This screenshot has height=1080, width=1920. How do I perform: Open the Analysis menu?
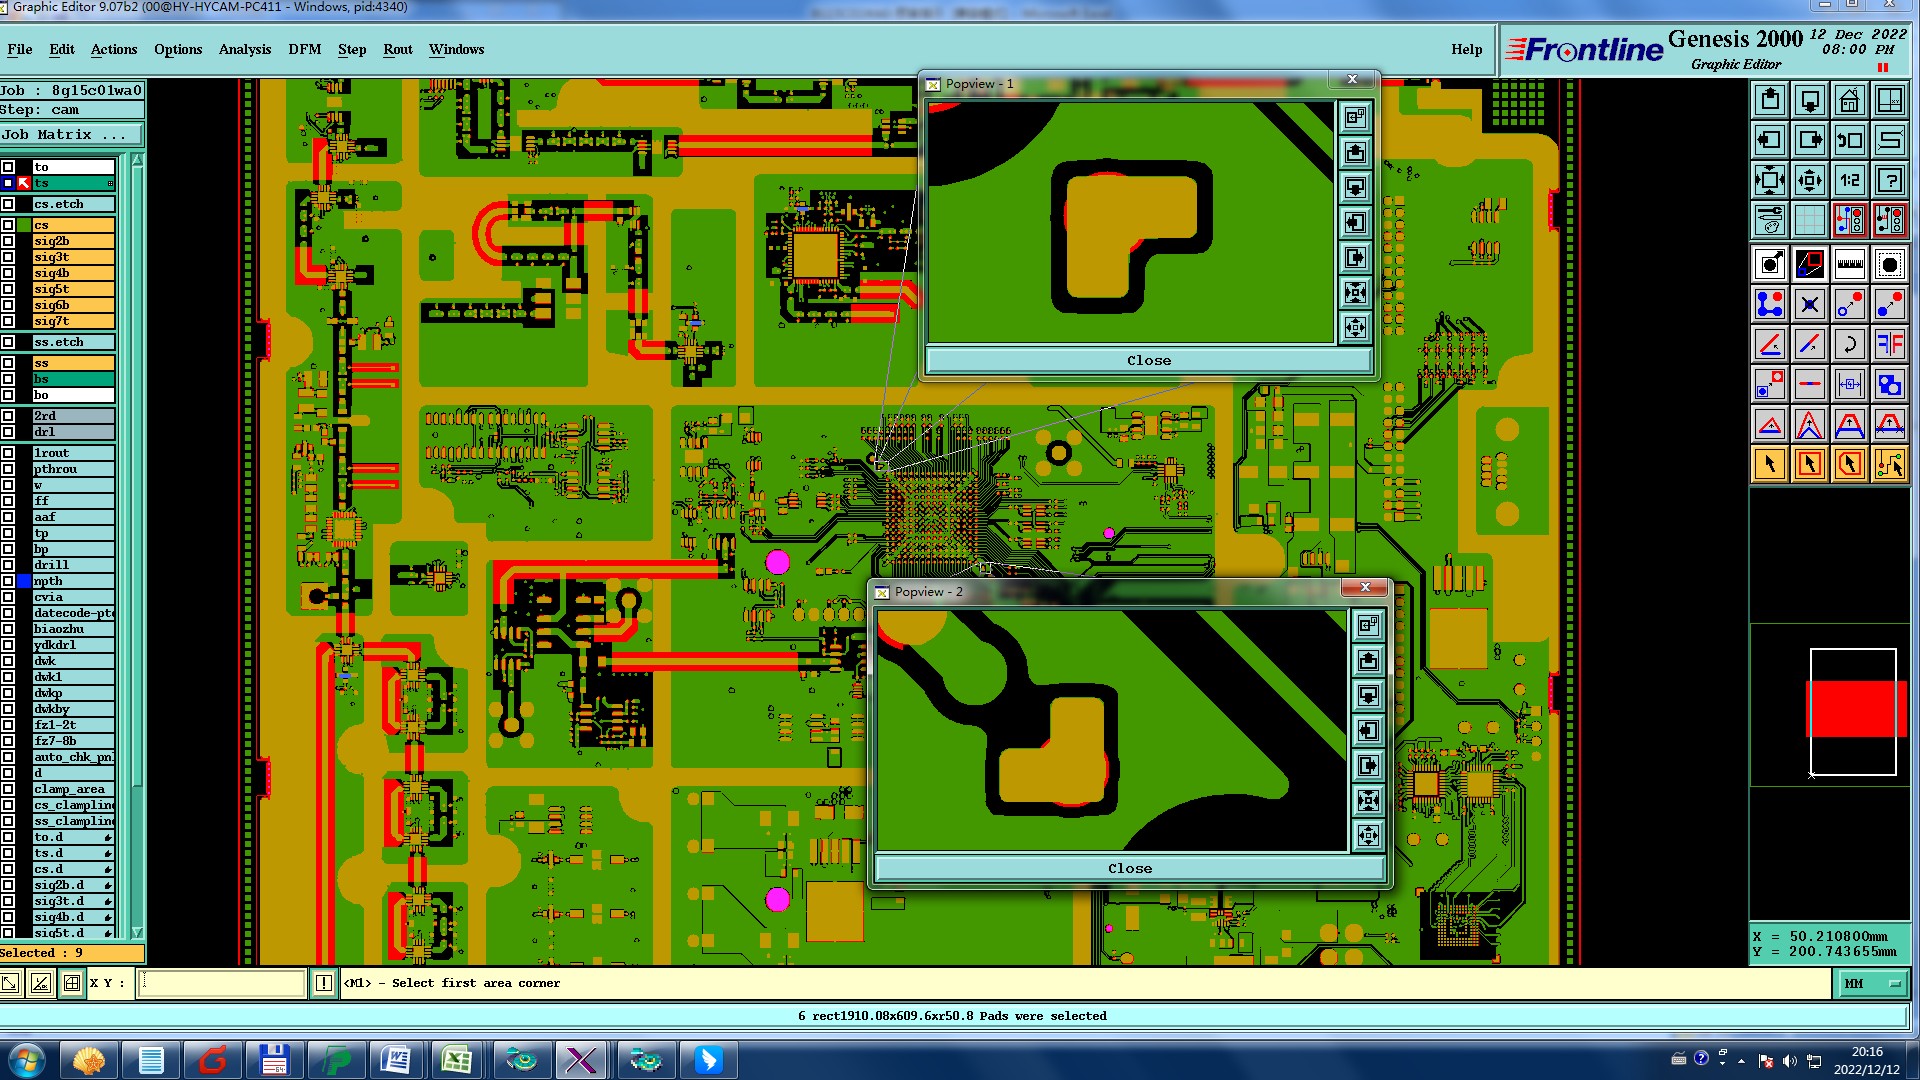coord(244,49)
